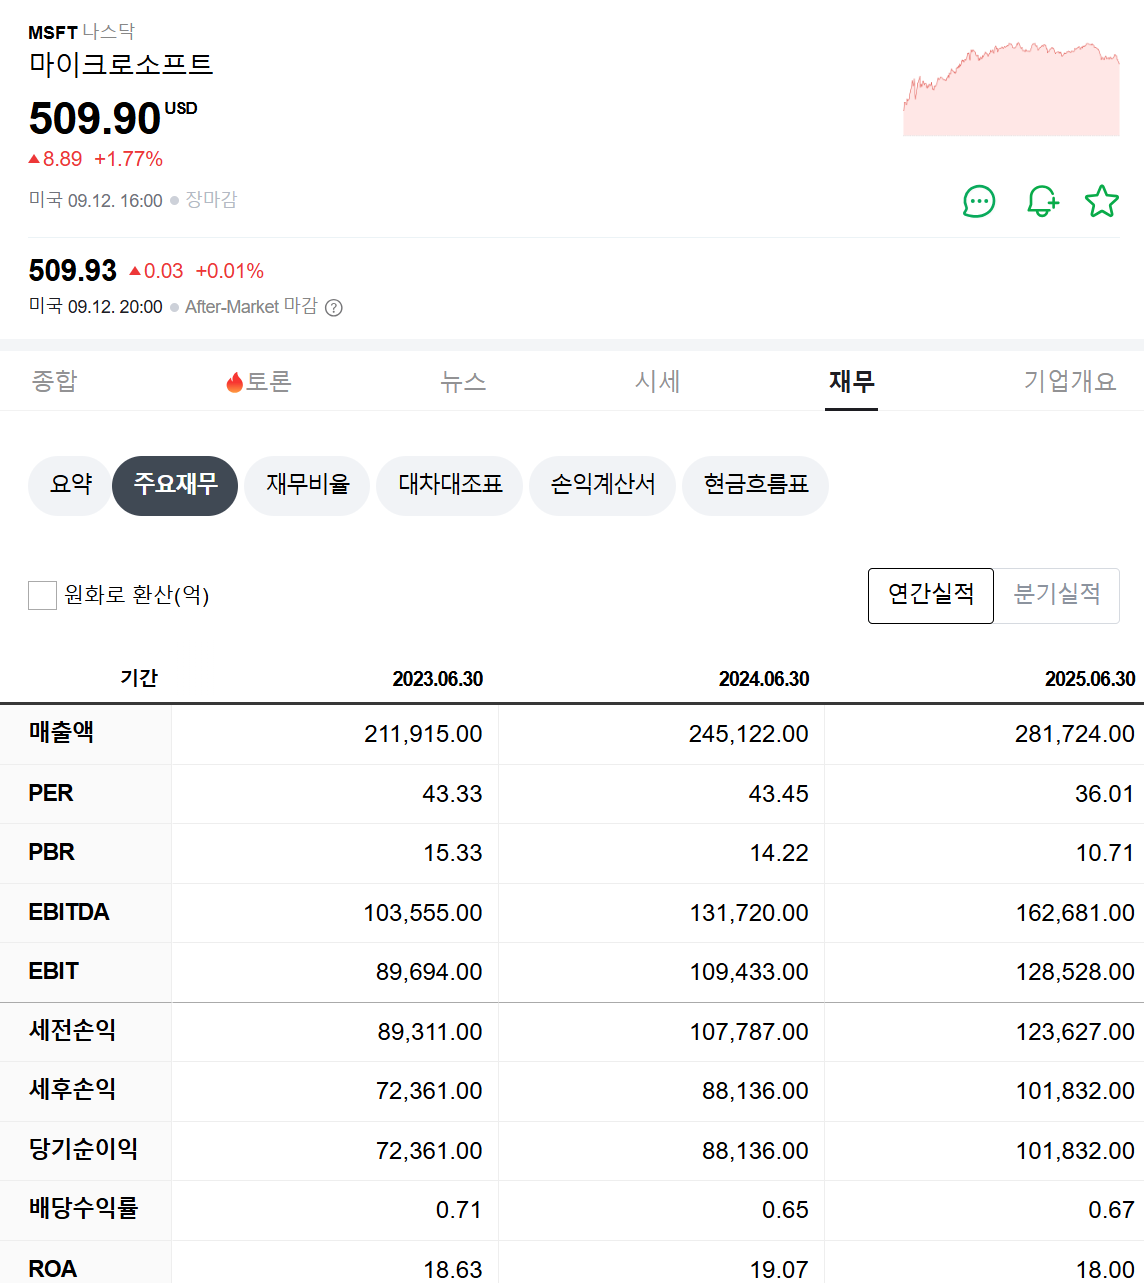Click the 2024.06.30 column header
The height and width of the screenshot is (1283, 1144).
click(x=764, y=679)
